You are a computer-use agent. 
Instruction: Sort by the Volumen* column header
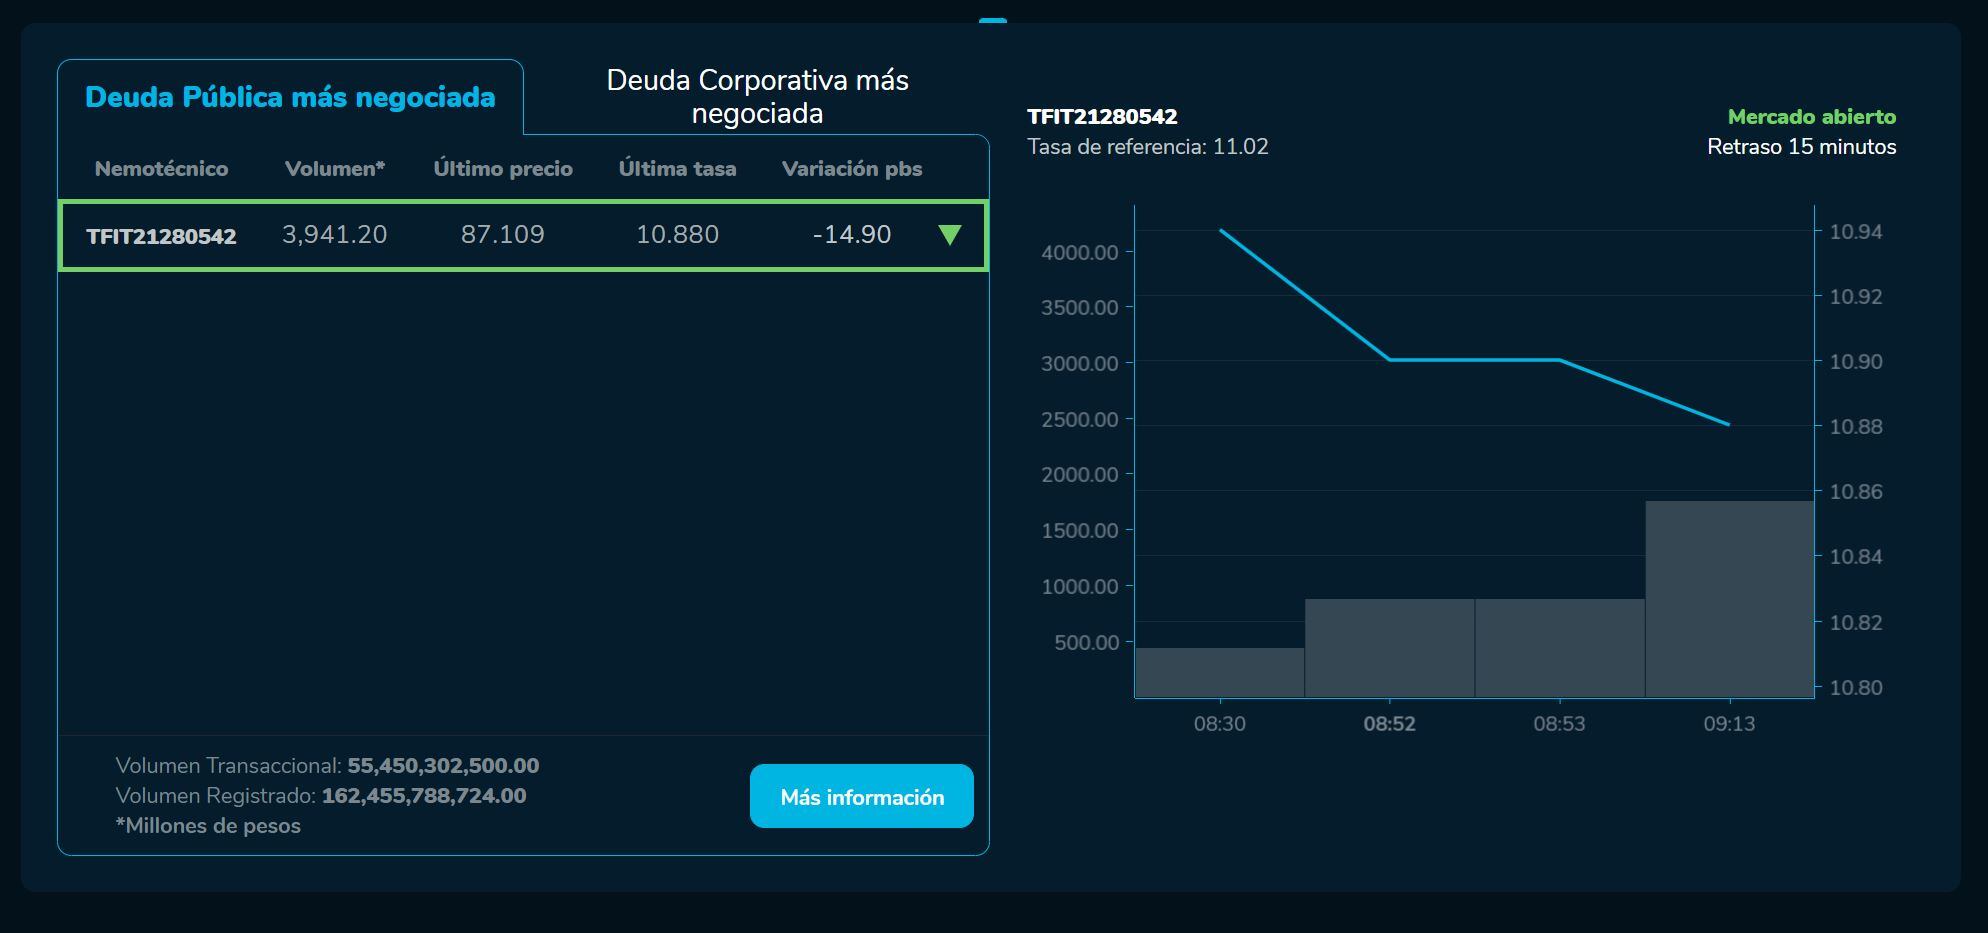click(x=334, y=169)
